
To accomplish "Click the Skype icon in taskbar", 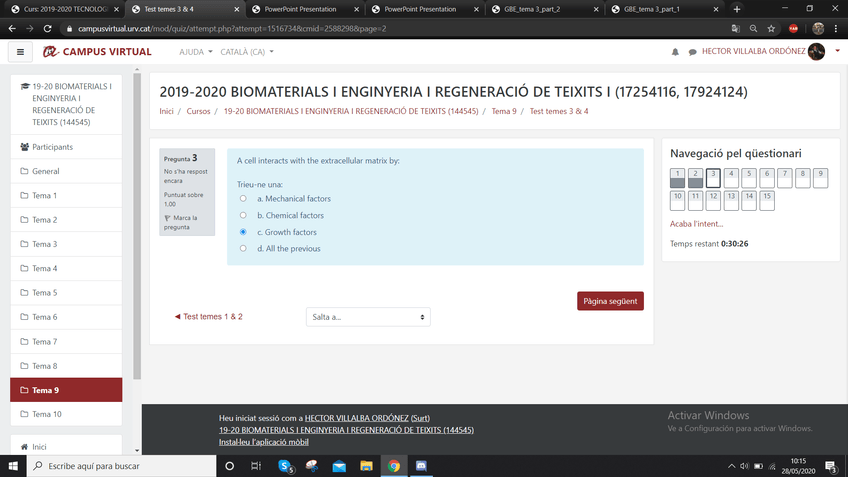I will 285,466.
